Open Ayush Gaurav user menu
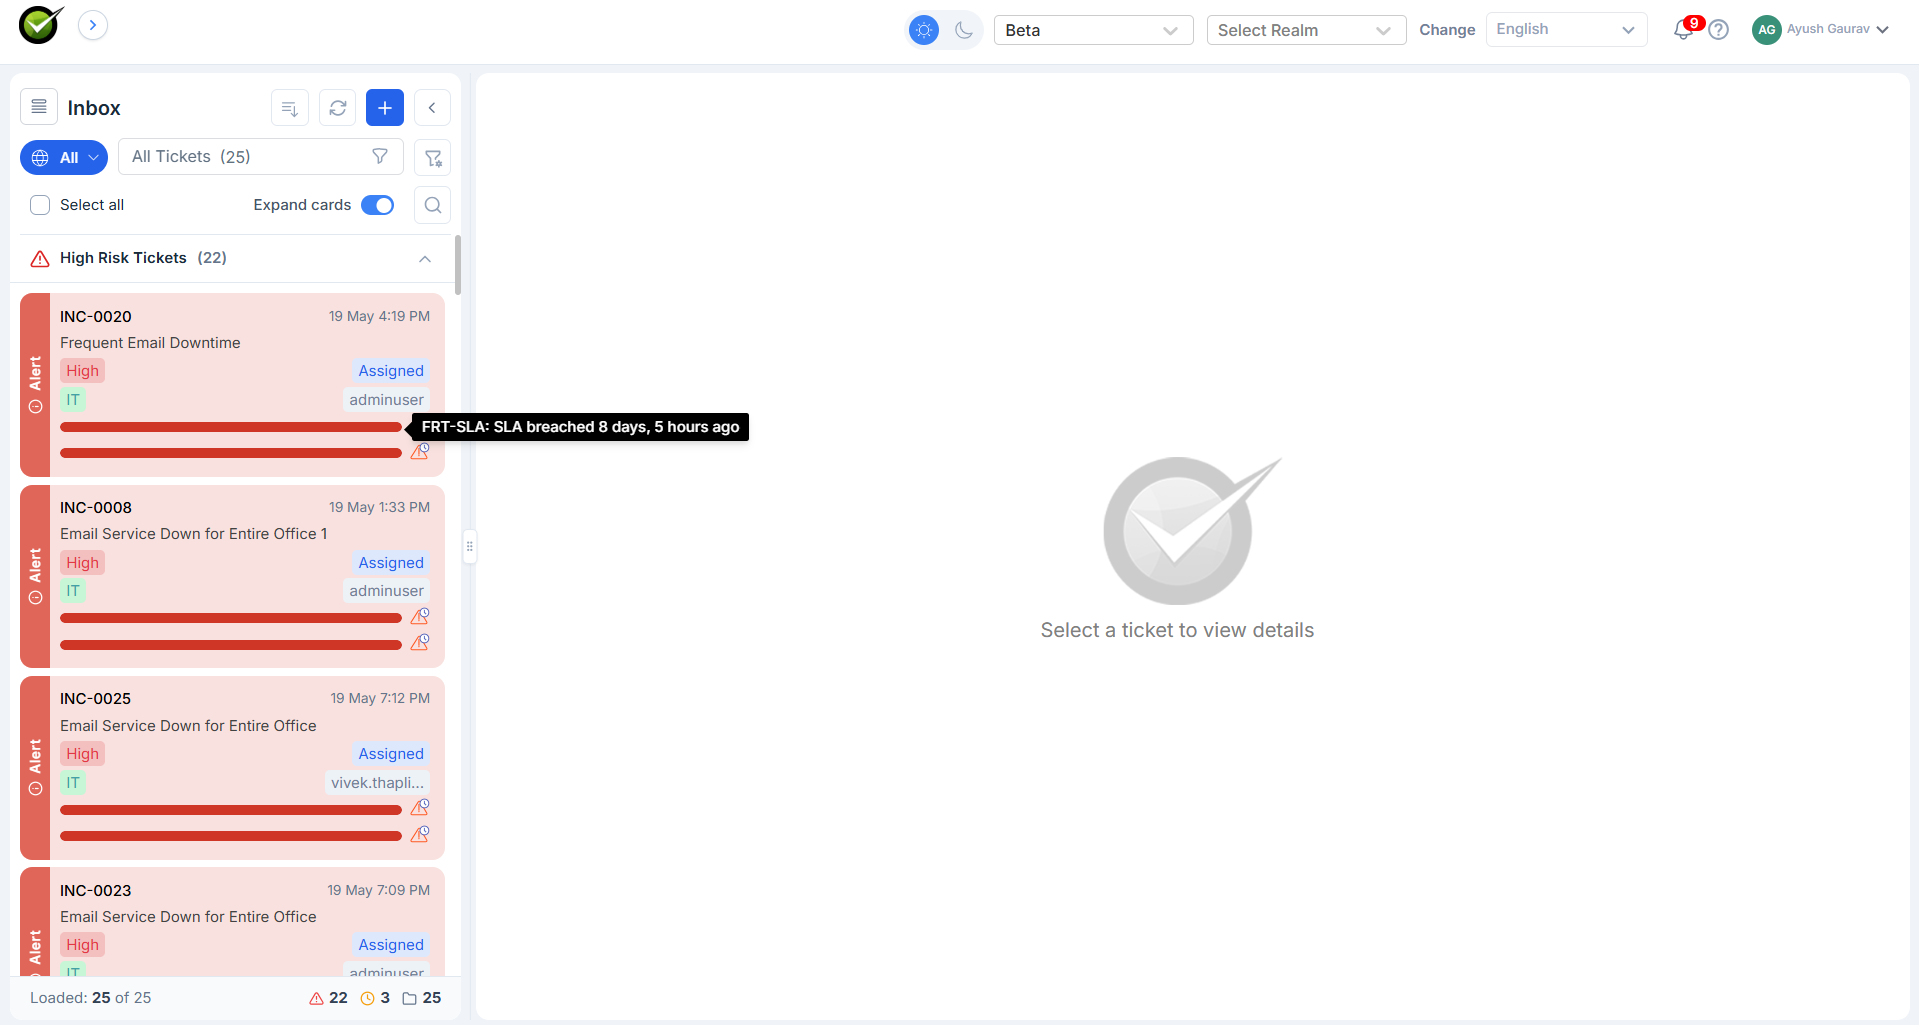 click(1820, 30)
